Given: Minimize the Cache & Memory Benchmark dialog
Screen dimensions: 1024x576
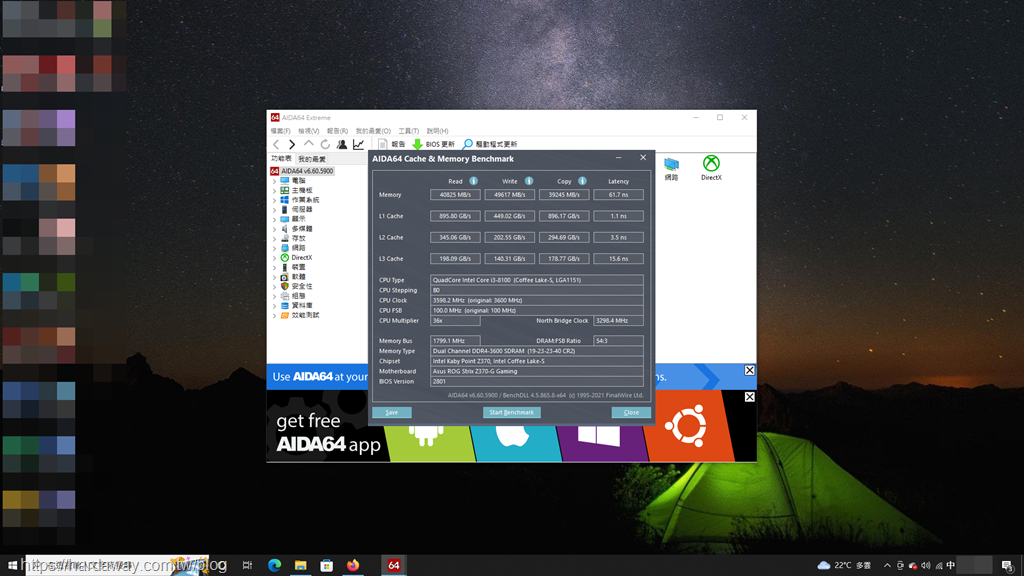Looking at the screenshot, I should (x=618, y=157).
